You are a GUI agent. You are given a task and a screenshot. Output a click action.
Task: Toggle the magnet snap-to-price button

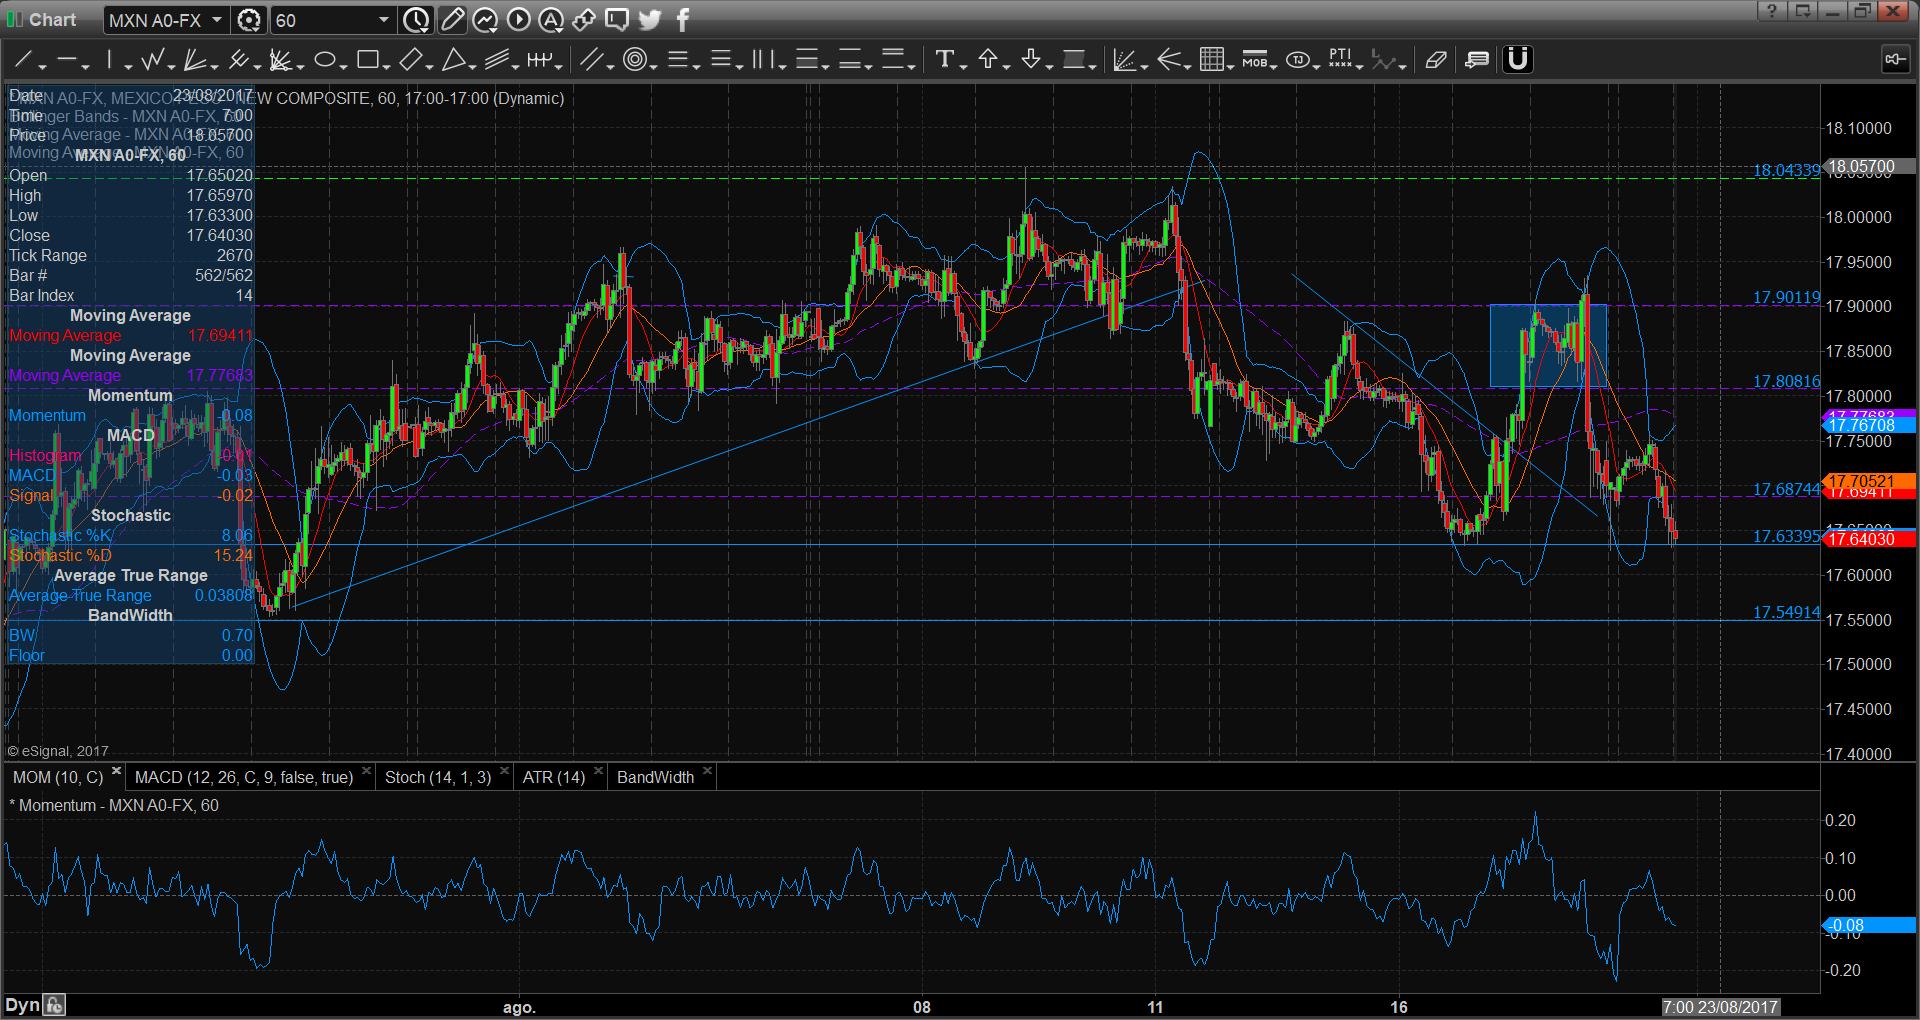(x=1518, y=60)
